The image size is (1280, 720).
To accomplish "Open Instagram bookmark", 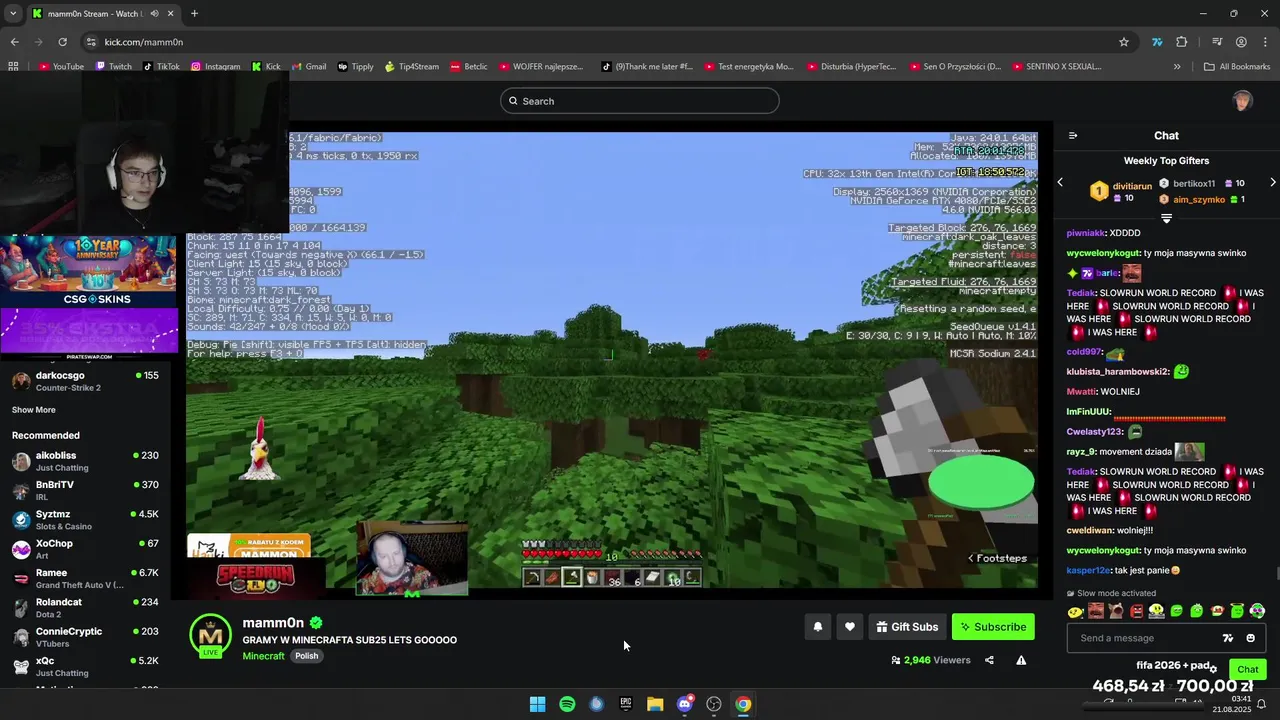I will pyautogui.click(x=215, y=66).
